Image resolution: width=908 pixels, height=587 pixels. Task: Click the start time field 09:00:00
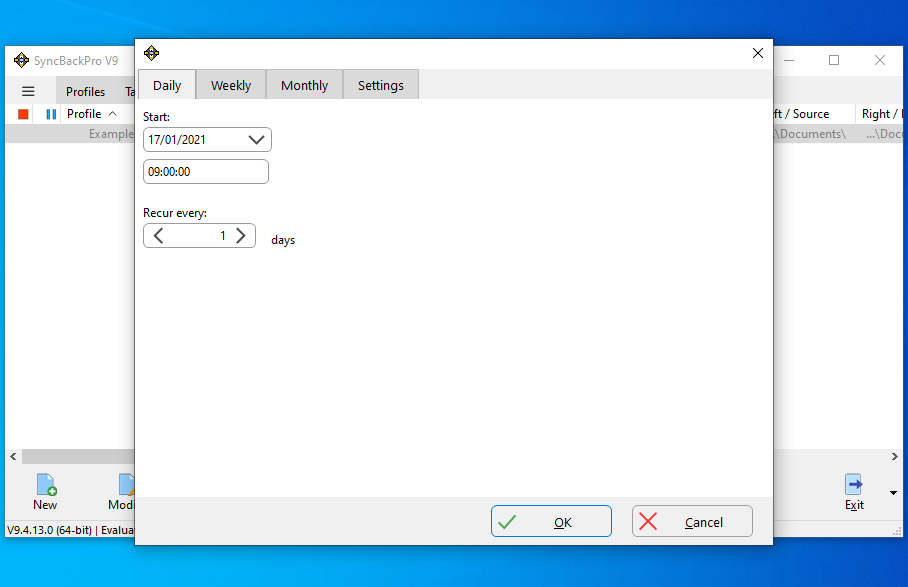pos(206,172)
